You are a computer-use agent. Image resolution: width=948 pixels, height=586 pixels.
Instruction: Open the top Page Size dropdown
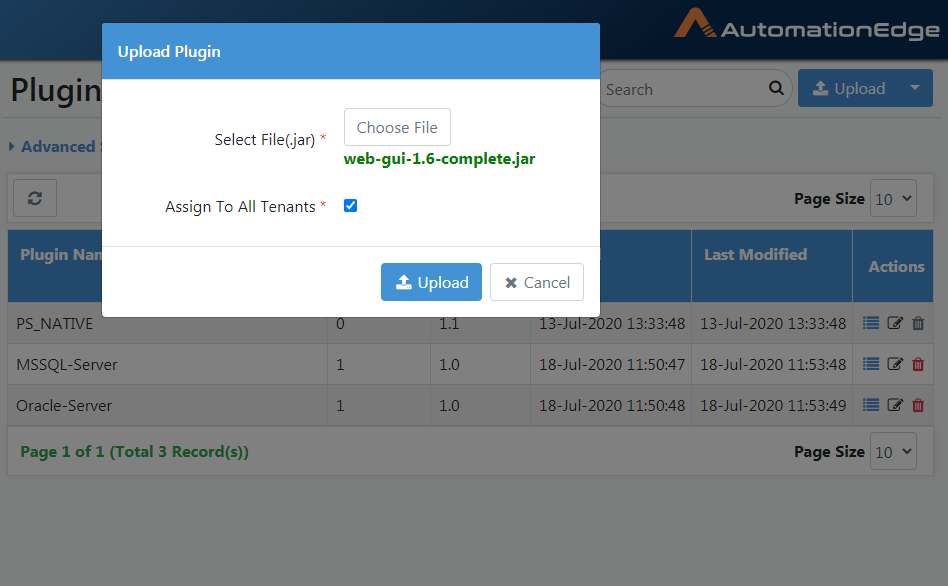pos(893,198)
